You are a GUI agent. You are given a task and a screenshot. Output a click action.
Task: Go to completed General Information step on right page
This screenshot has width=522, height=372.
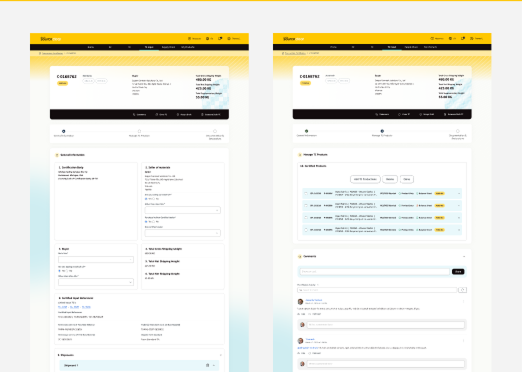coord(306,133)
